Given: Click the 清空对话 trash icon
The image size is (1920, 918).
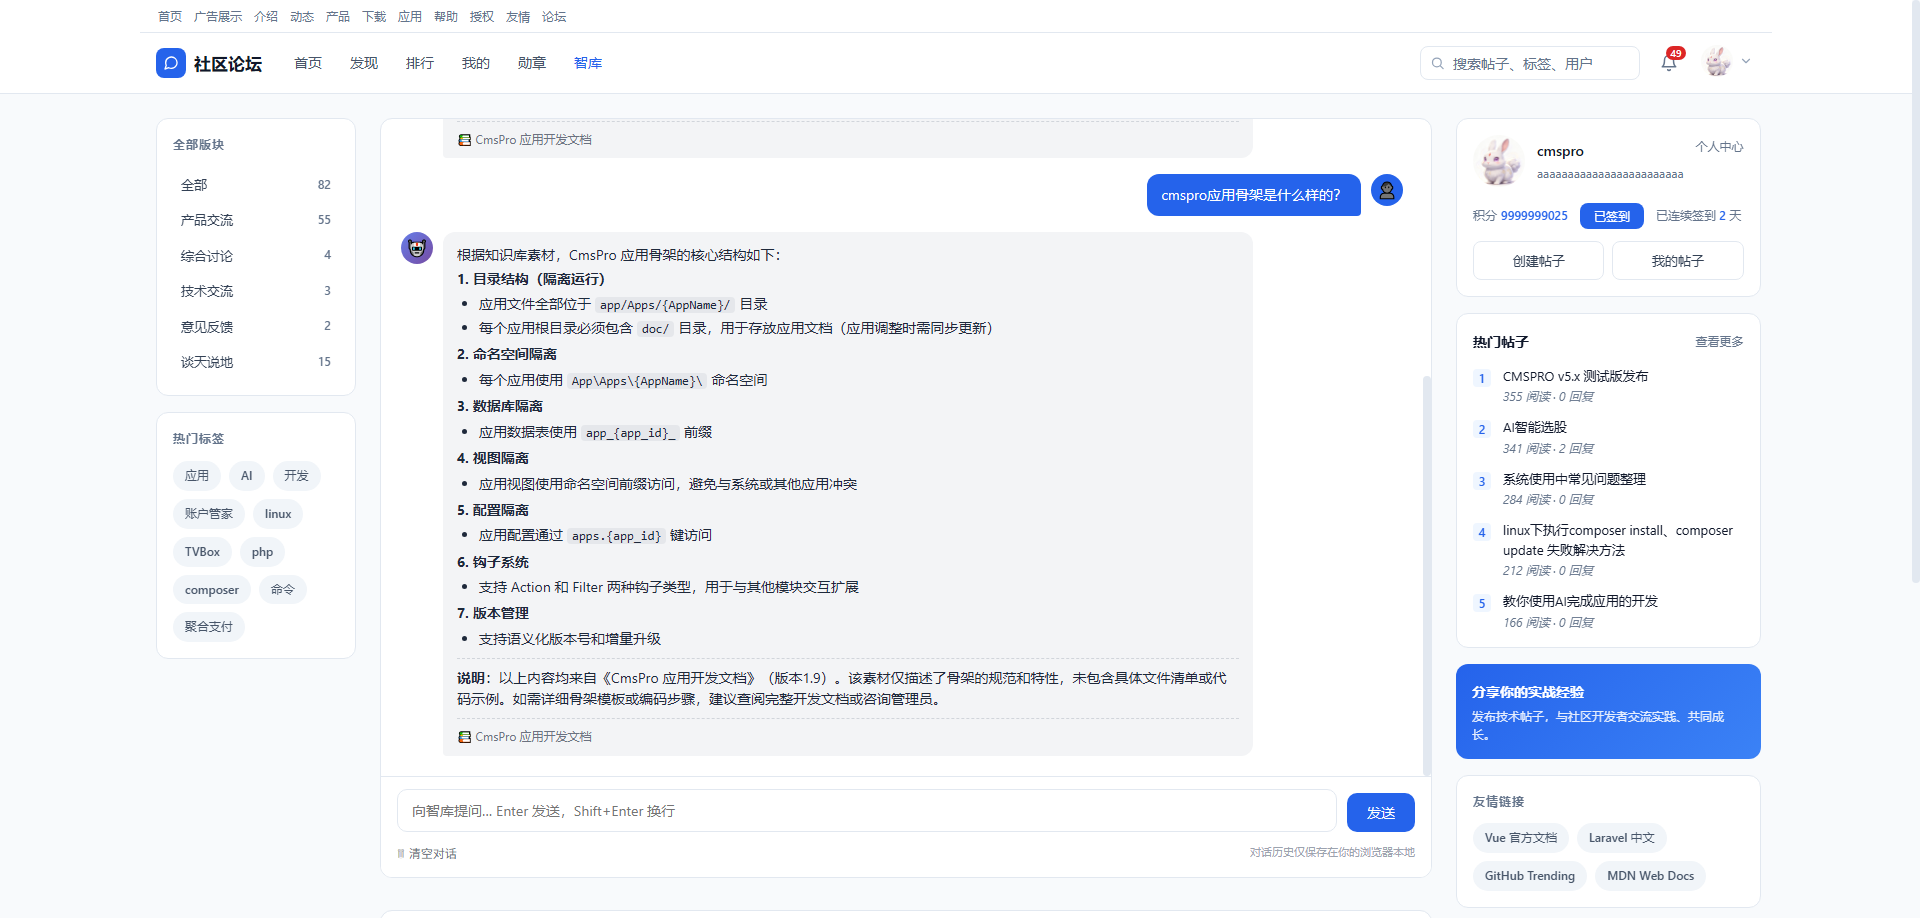Looking at the screenshot, I should (401, 853).
